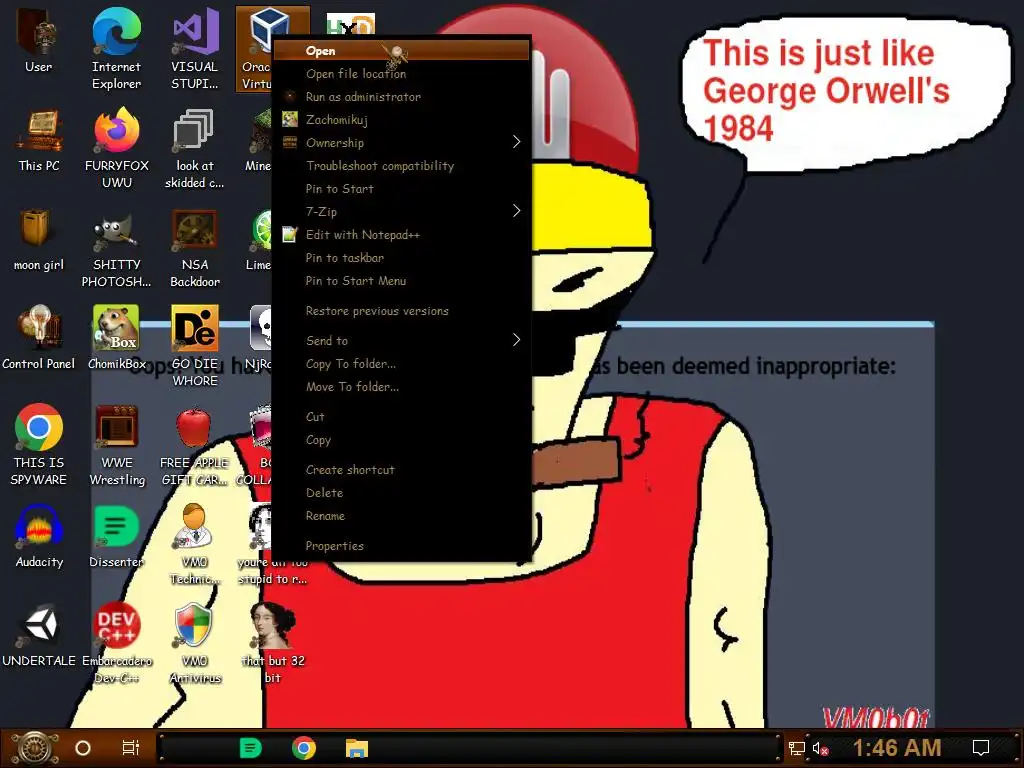Click the 1:46 AM clock

click(897, 748)
